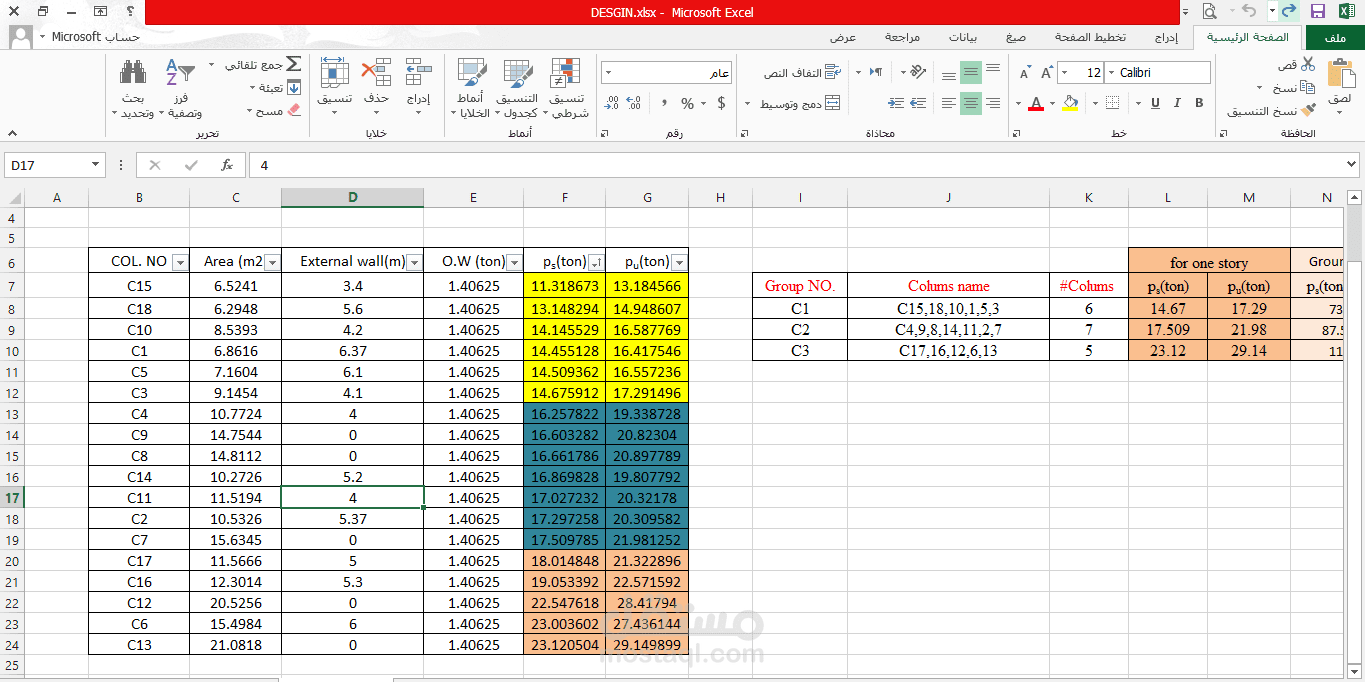Click the insert function fx icon

227,165
